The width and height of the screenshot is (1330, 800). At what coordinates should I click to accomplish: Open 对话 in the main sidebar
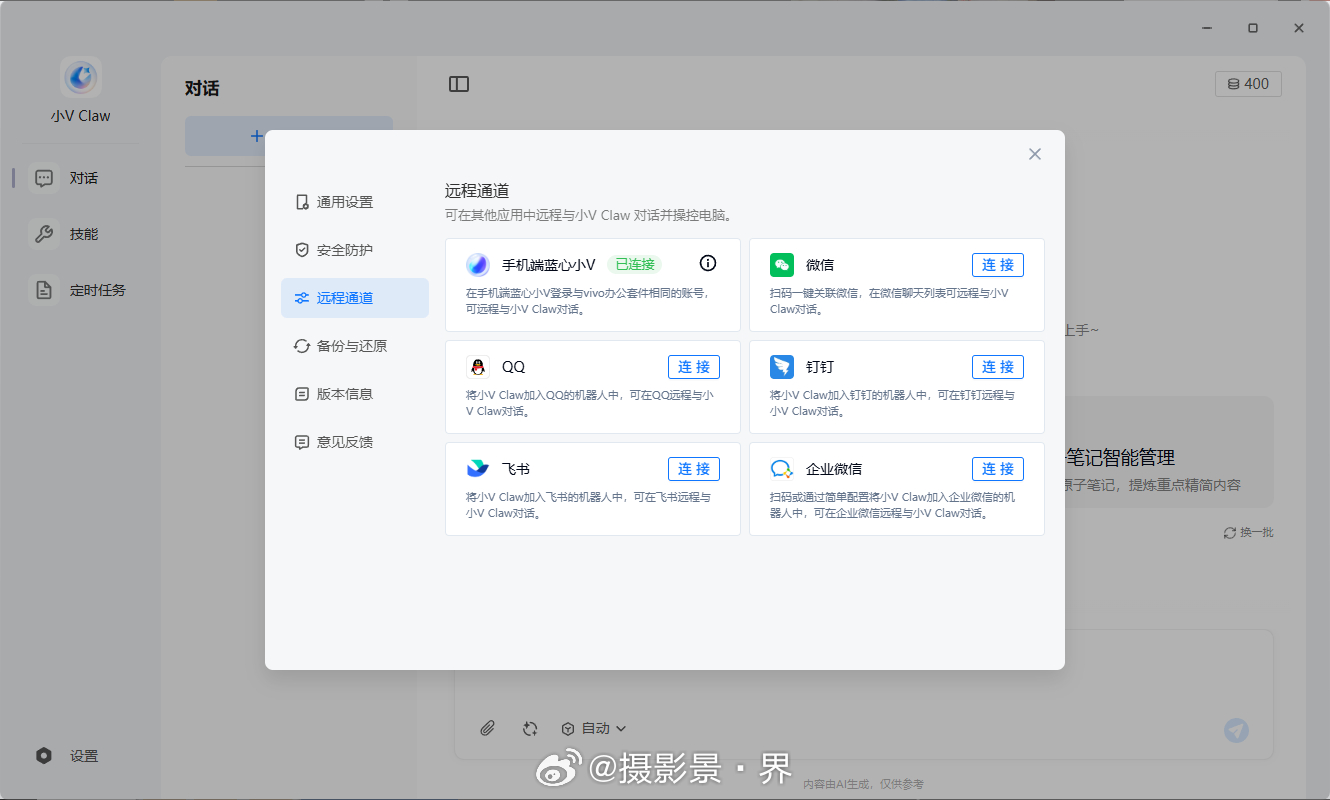(81, 178)
